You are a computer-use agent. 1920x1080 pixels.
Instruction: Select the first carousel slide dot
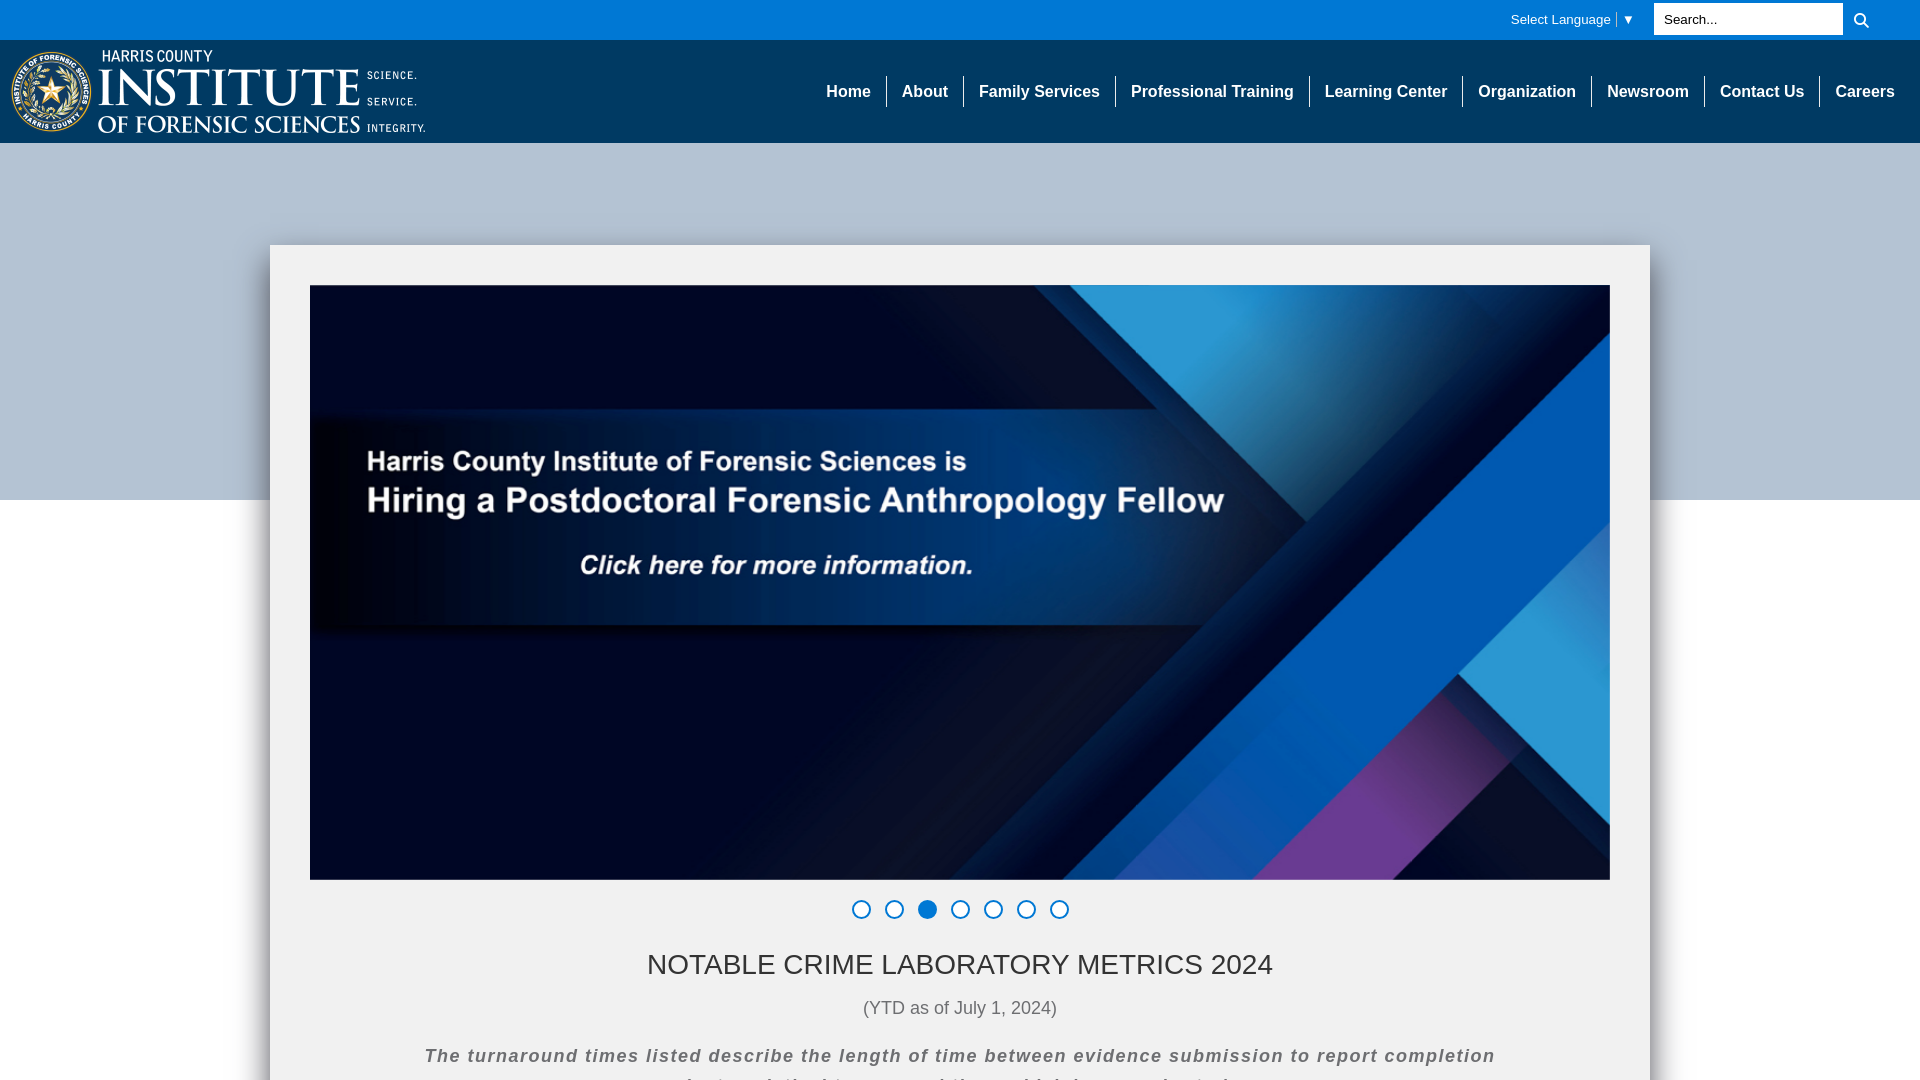point(861,909)
